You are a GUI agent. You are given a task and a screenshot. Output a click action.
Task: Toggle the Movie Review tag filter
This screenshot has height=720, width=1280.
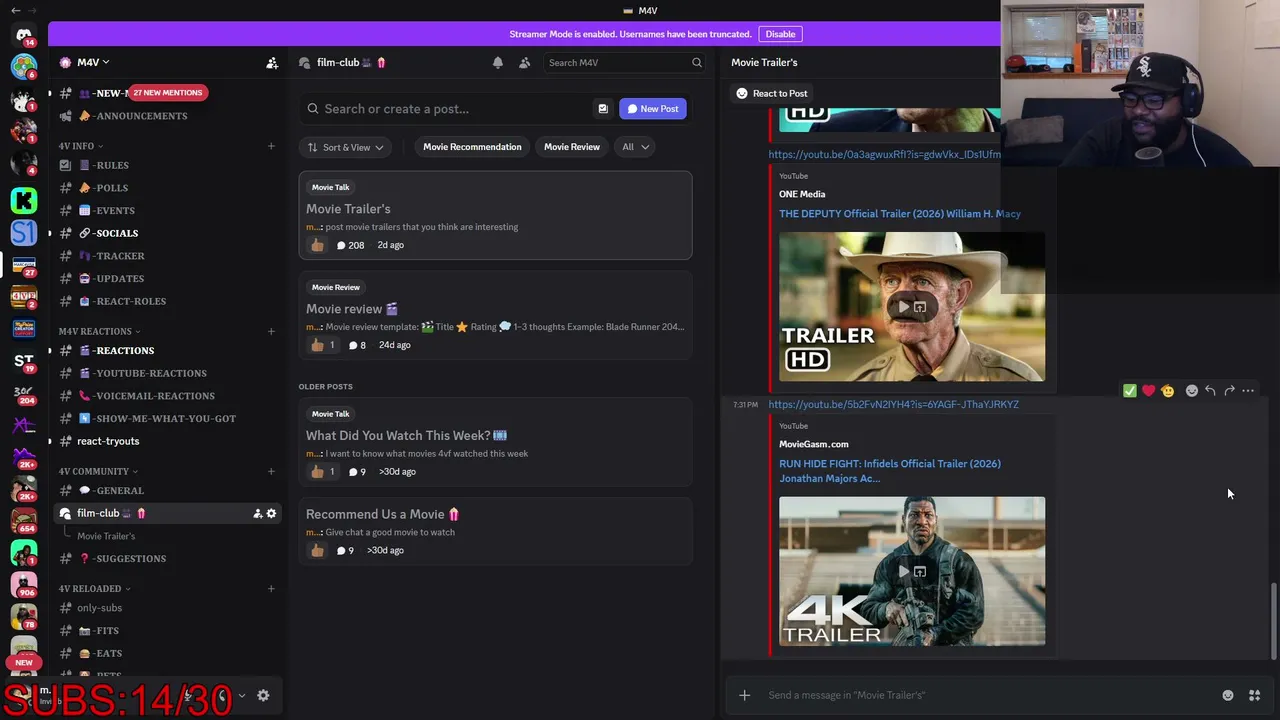[x=572, y=147]
